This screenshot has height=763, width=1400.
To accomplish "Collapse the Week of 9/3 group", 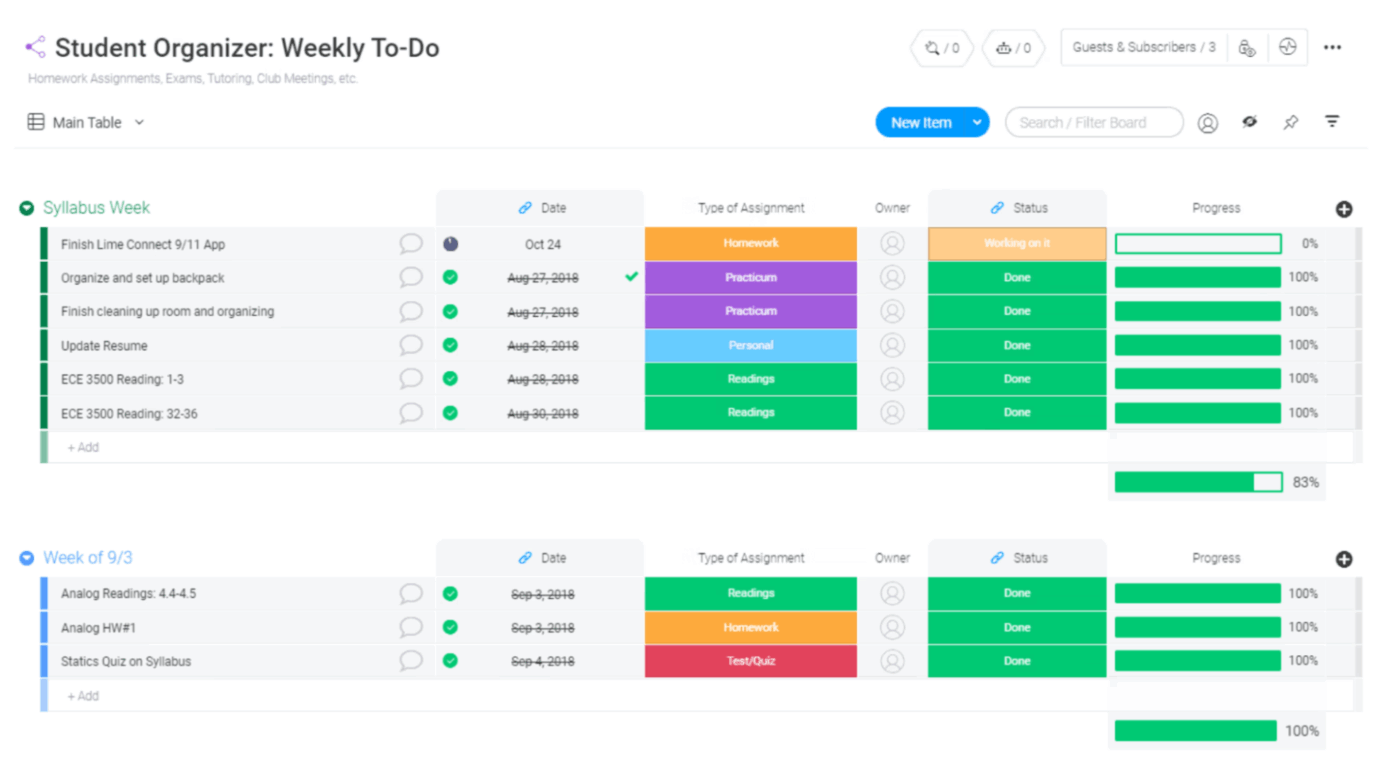I will point(27,558).
